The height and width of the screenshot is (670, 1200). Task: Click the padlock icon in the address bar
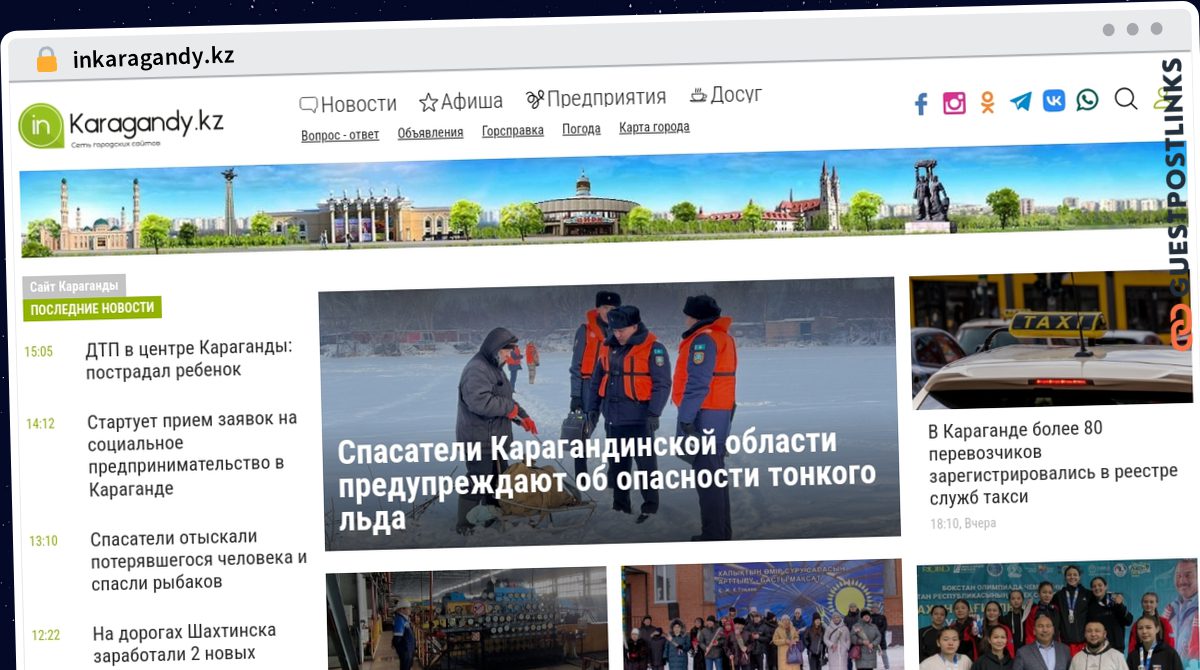click(47, 59)
